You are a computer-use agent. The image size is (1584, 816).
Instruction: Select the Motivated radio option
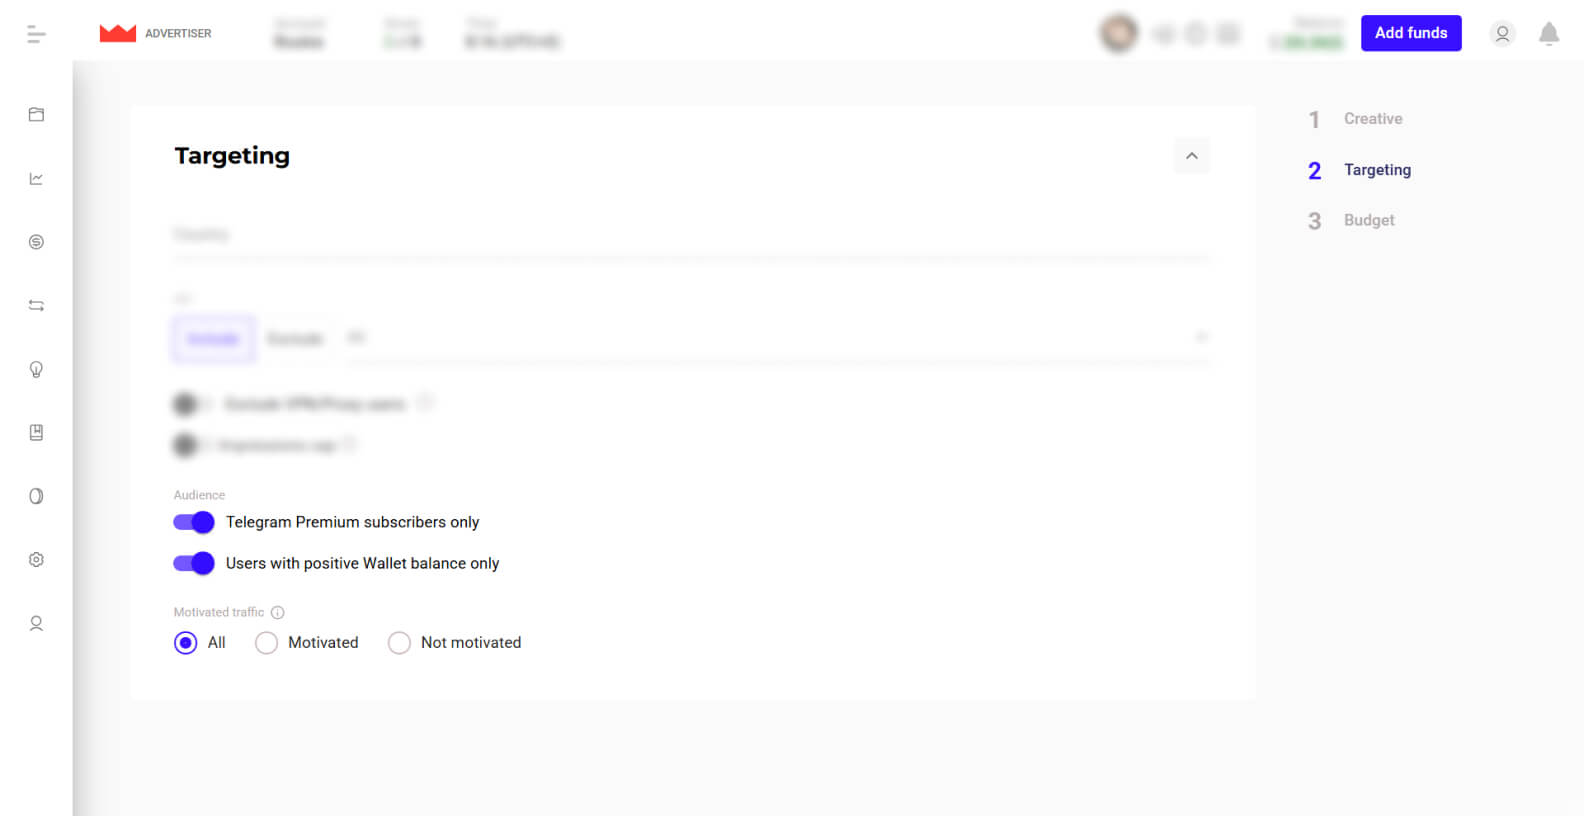pyautogui.click(x=266, y=643)
